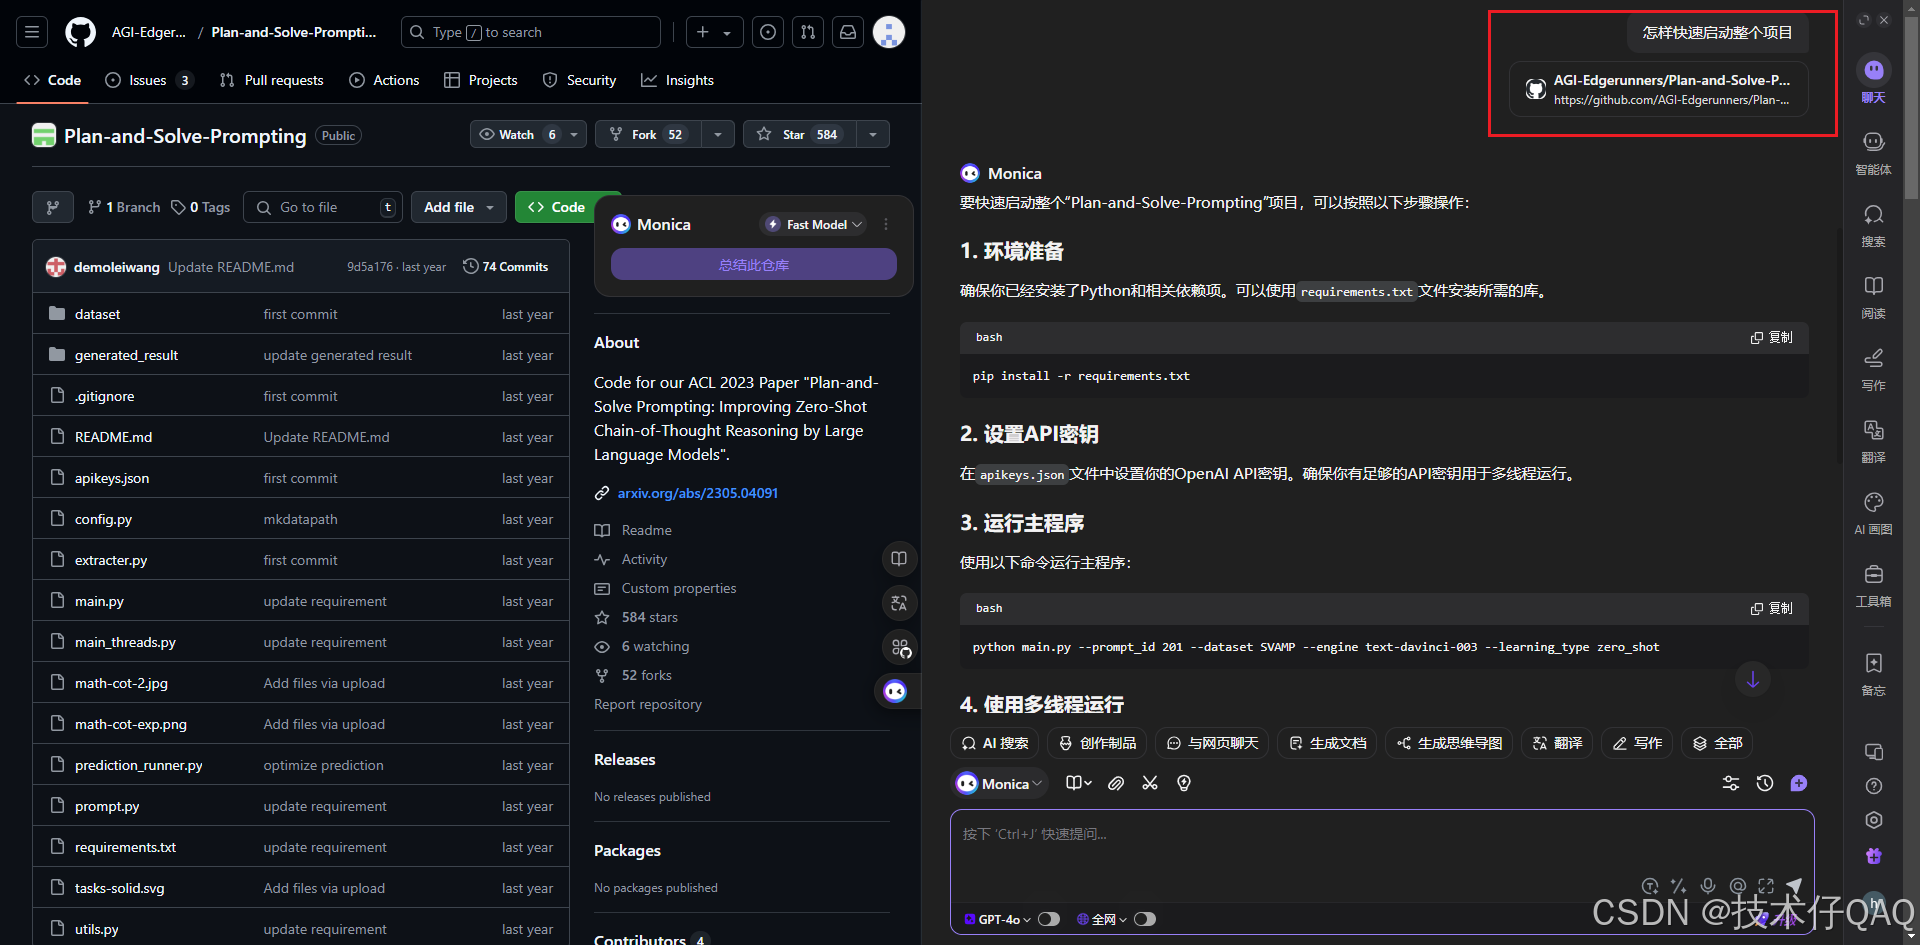Switch to the Actions tab
This screenshot has width=1920, height=945.
[384, 80]
